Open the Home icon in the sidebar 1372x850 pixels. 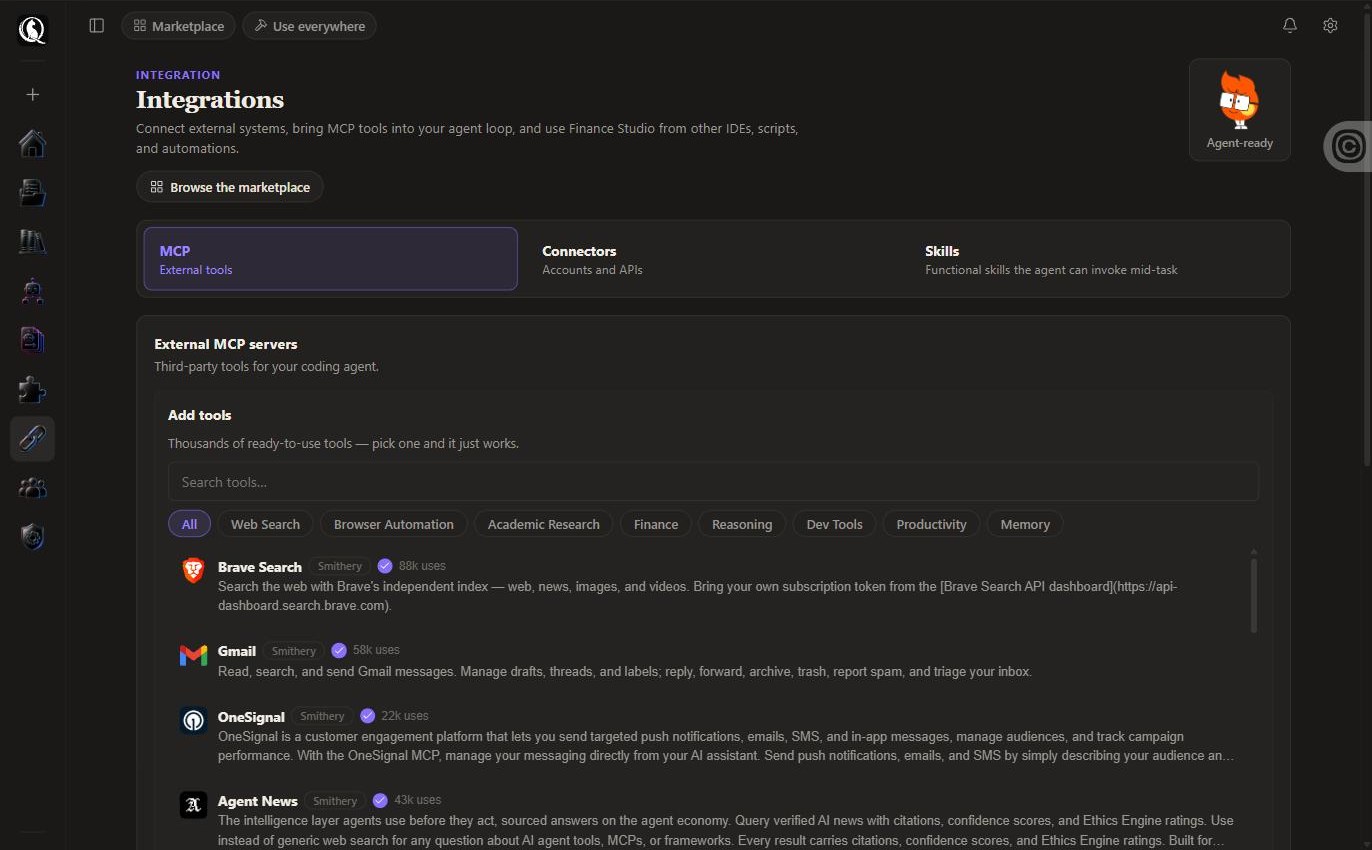[x=32, y=144]
